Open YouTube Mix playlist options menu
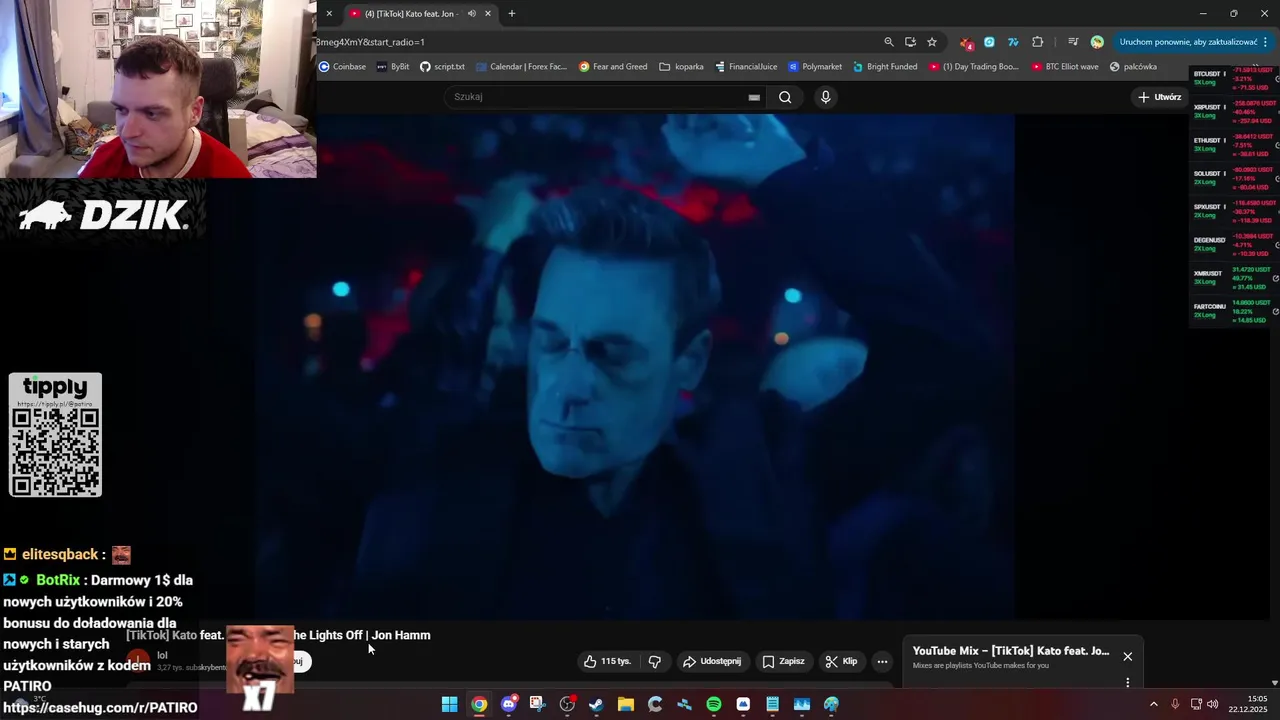 (1128, 683)
